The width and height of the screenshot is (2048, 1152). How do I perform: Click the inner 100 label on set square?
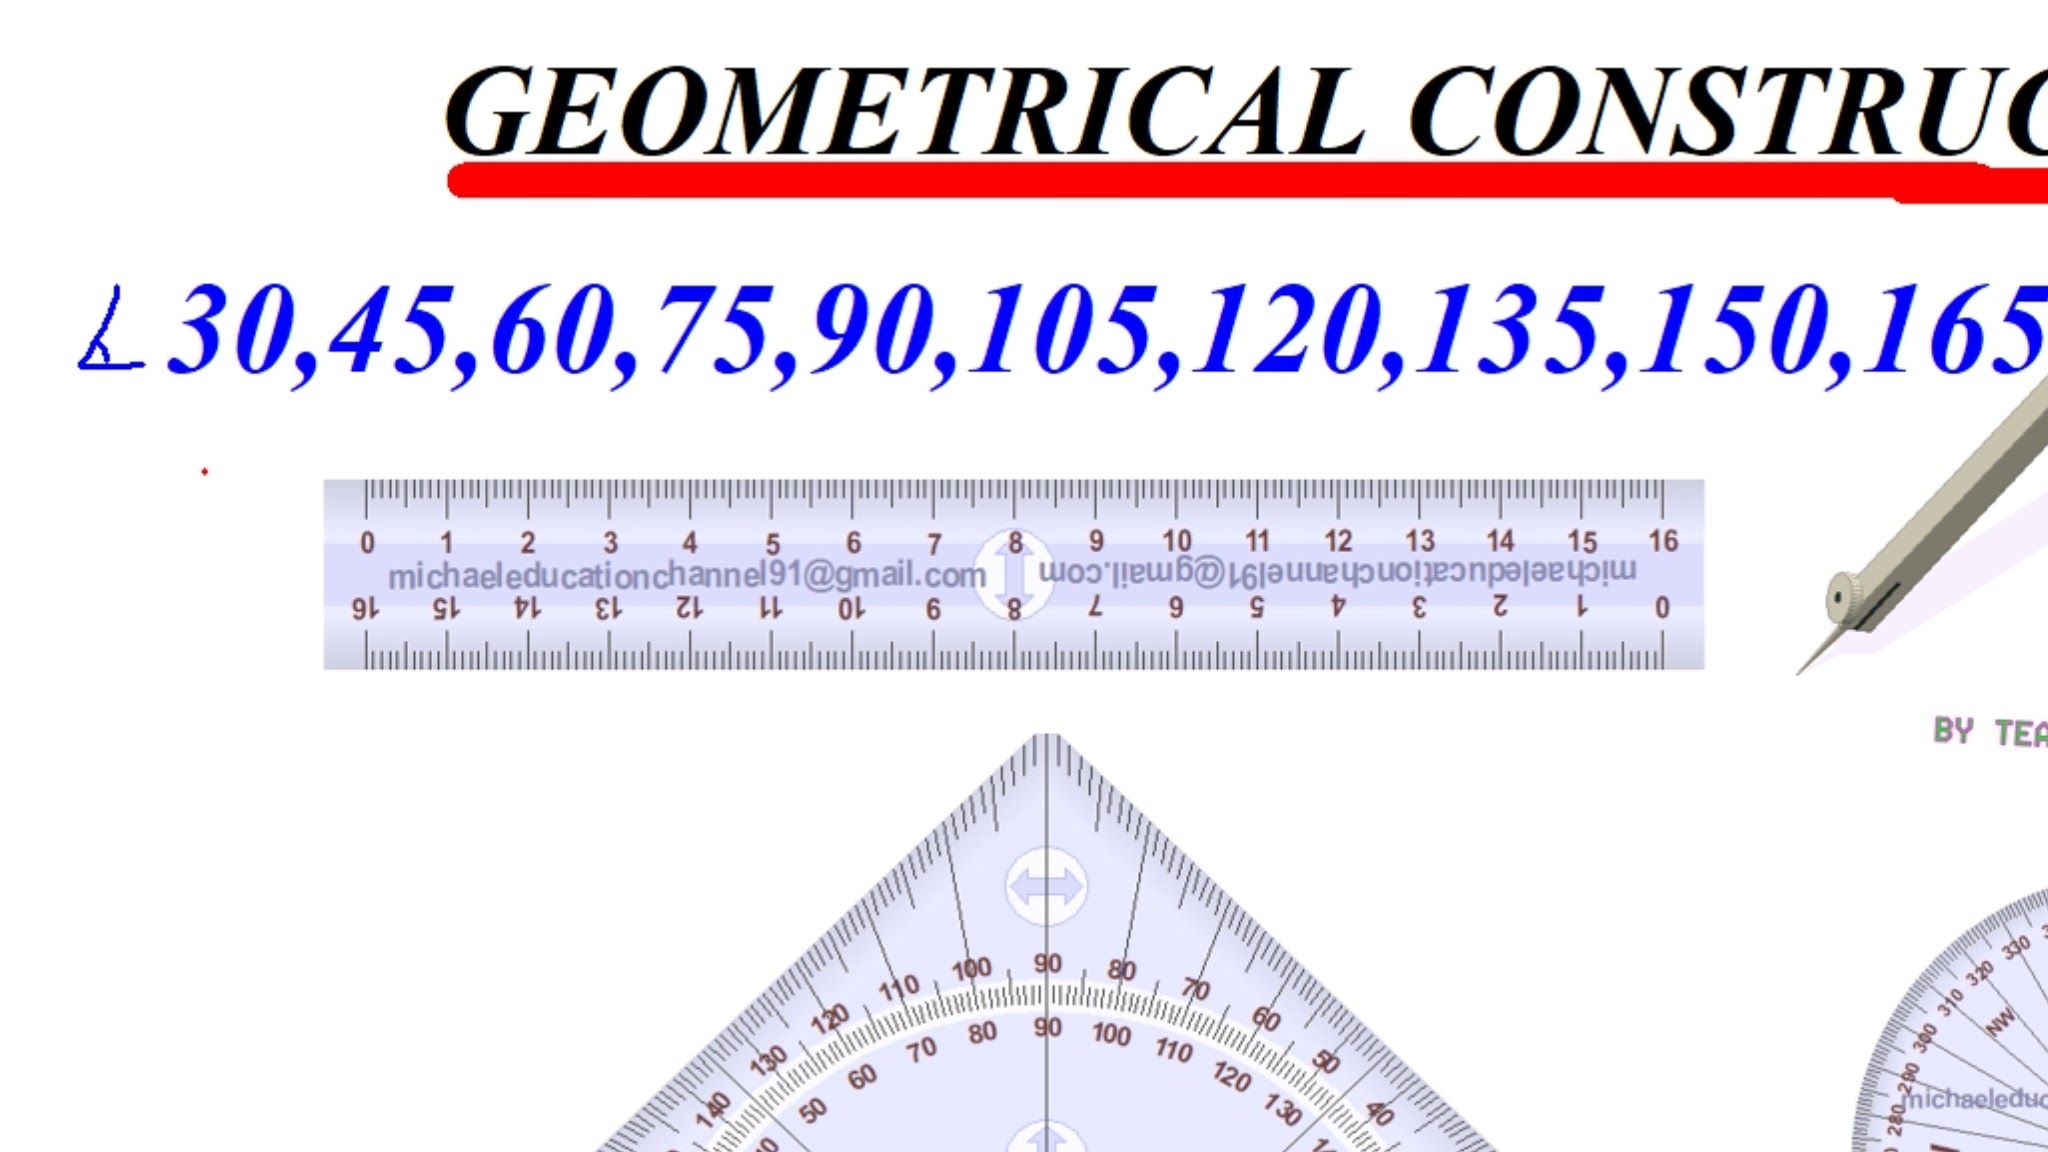1111,1033
